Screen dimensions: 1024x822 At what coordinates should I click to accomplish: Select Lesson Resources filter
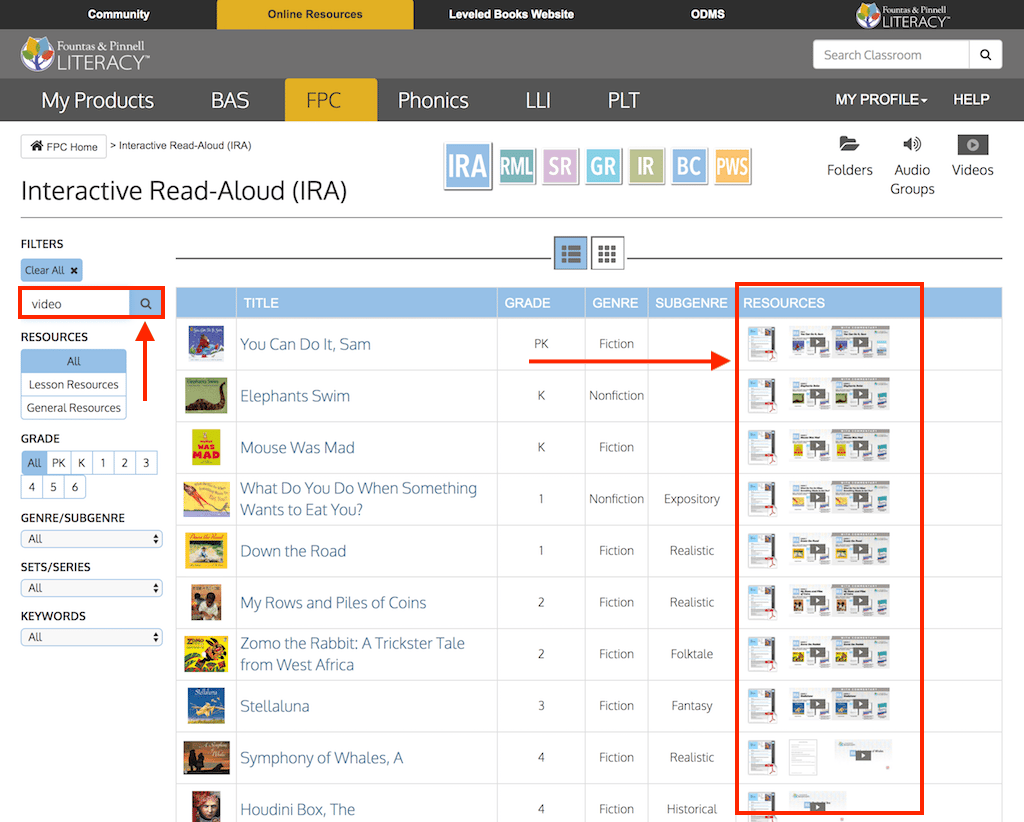coord(73,384)
